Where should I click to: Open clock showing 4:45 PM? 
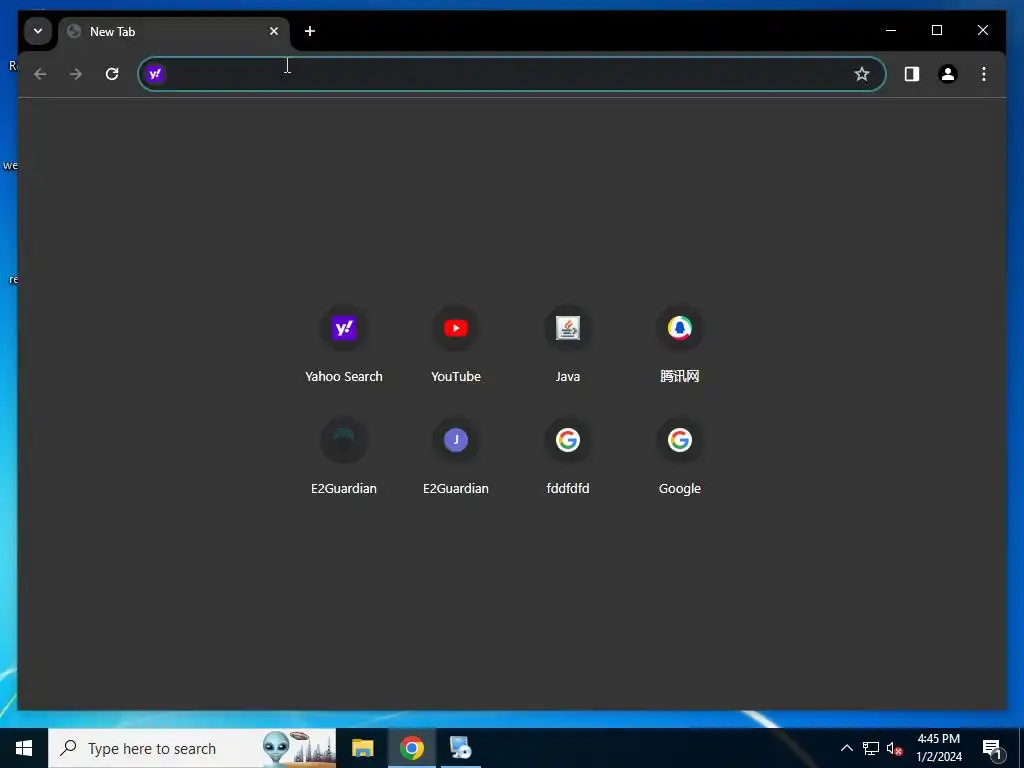pos(938,748)
